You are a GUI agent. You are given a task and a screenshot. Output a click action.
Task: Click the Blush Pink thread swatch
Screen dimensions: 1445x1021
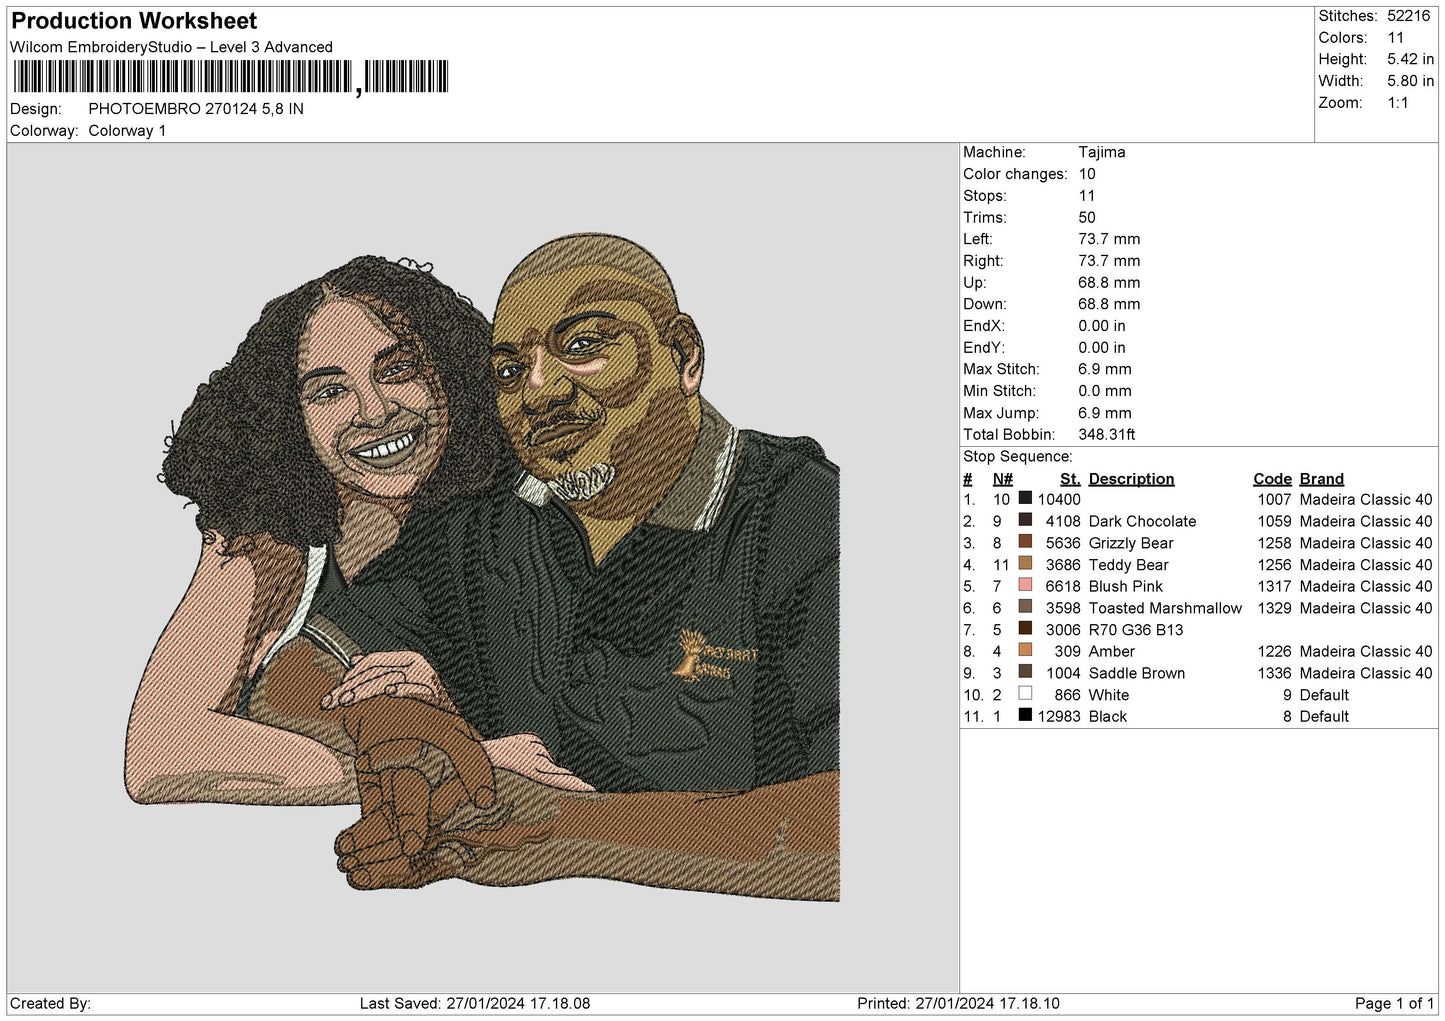(1025, 585)
